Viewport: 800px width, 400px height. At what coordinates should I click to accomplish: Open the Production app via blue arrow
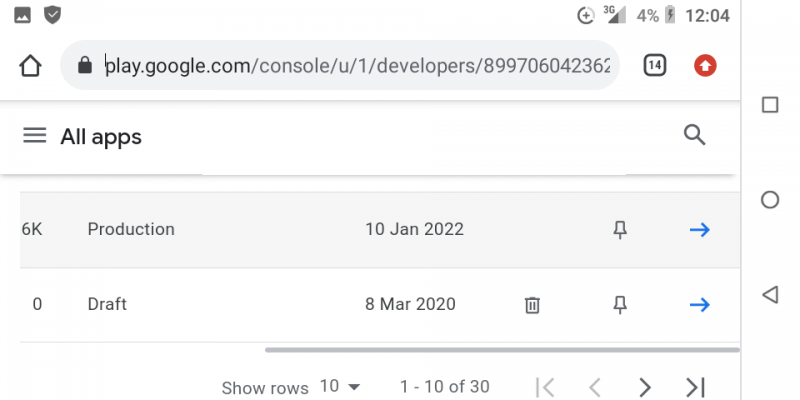(699, 230)
